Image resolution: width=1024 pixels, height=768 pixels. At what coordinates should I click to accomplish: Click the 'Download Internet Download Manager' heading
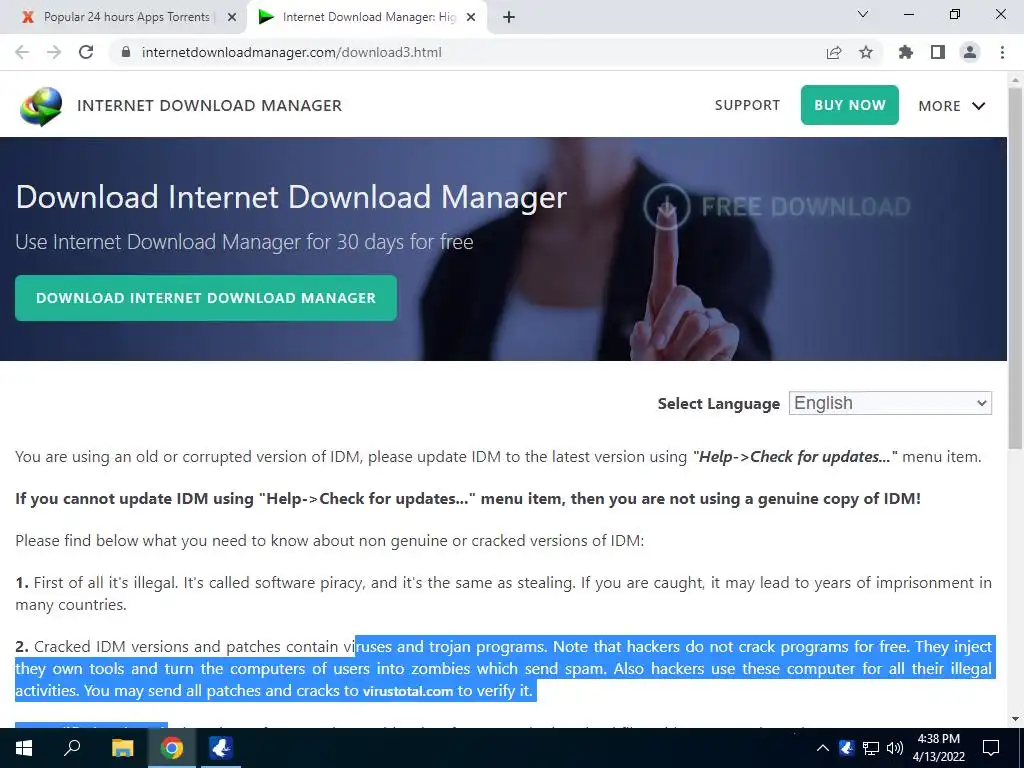click(291, 197)
